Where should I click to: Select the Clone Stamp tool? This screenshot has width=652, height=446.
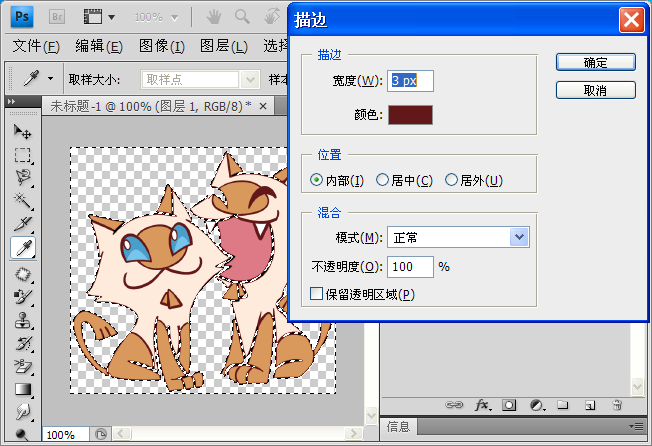click(22, 320)
